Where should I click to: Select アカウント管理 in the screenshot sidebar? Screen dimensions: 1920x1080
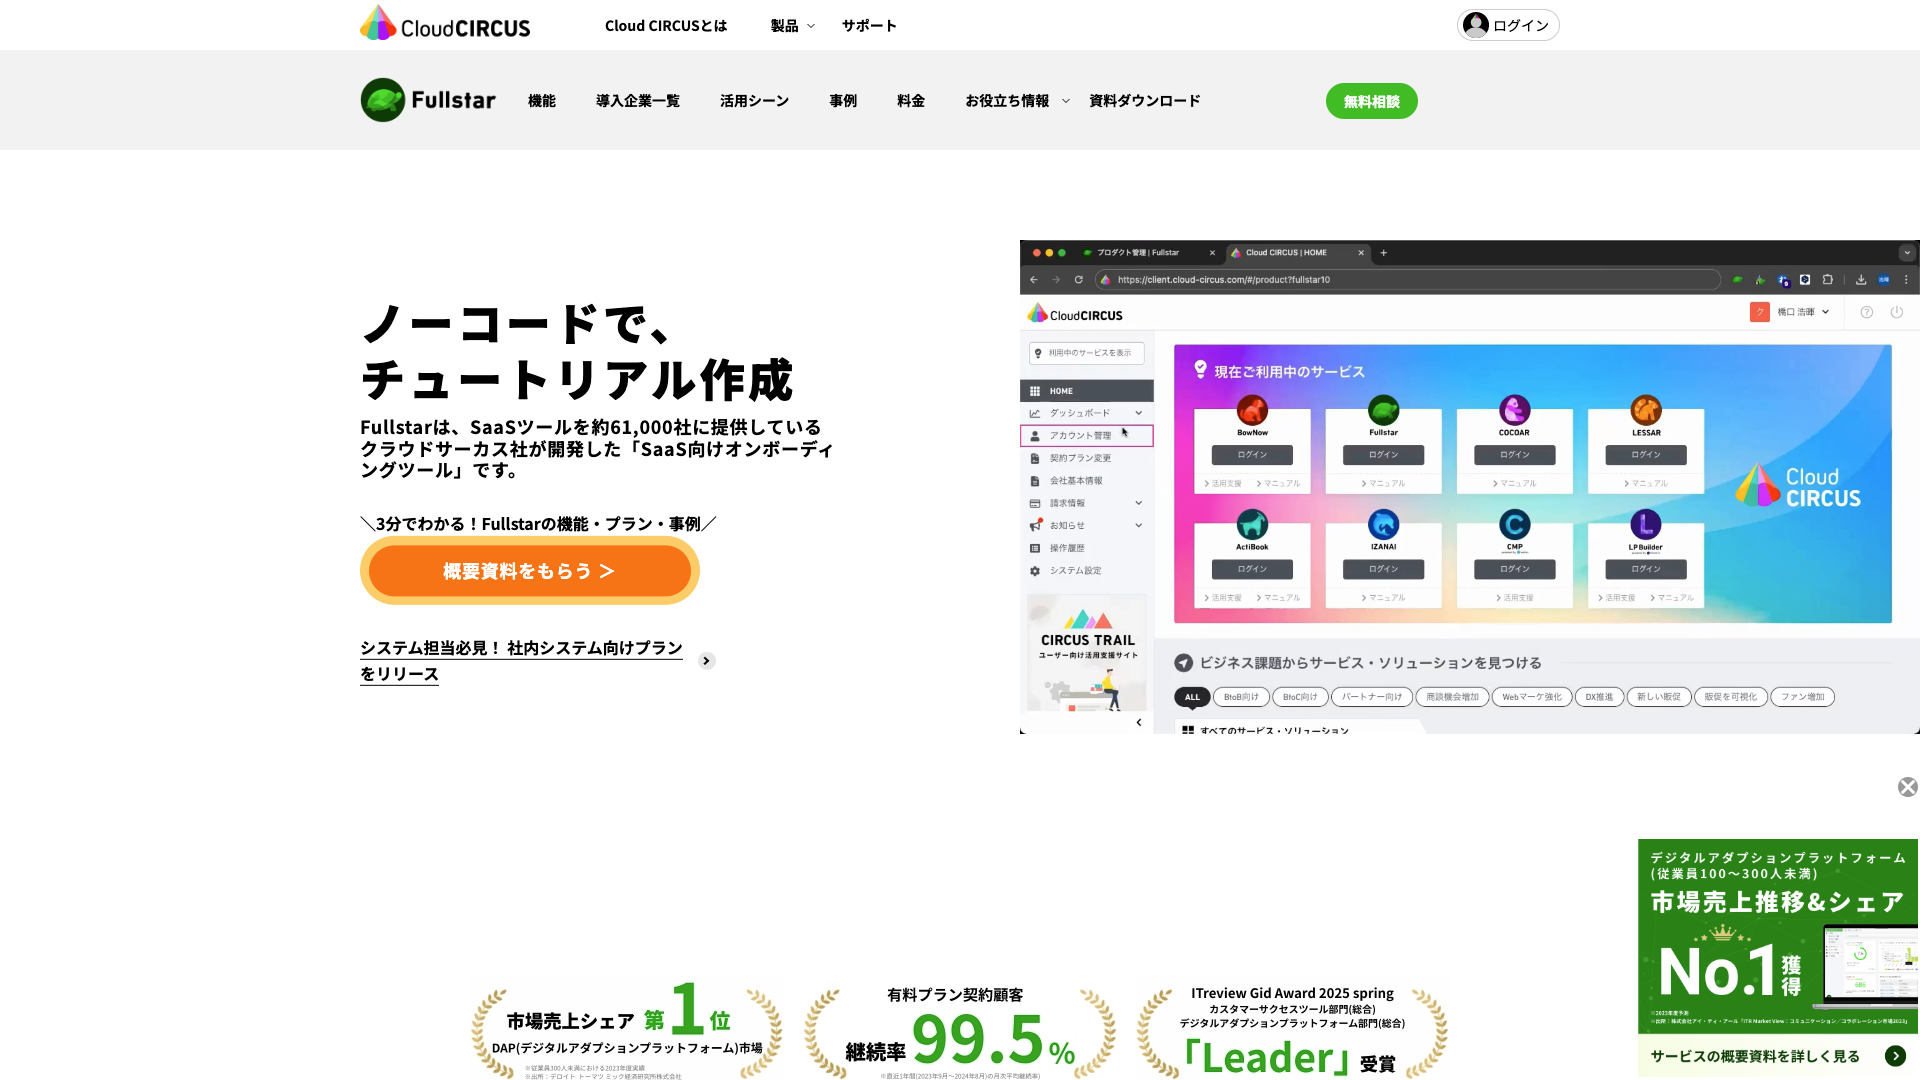1086,436
